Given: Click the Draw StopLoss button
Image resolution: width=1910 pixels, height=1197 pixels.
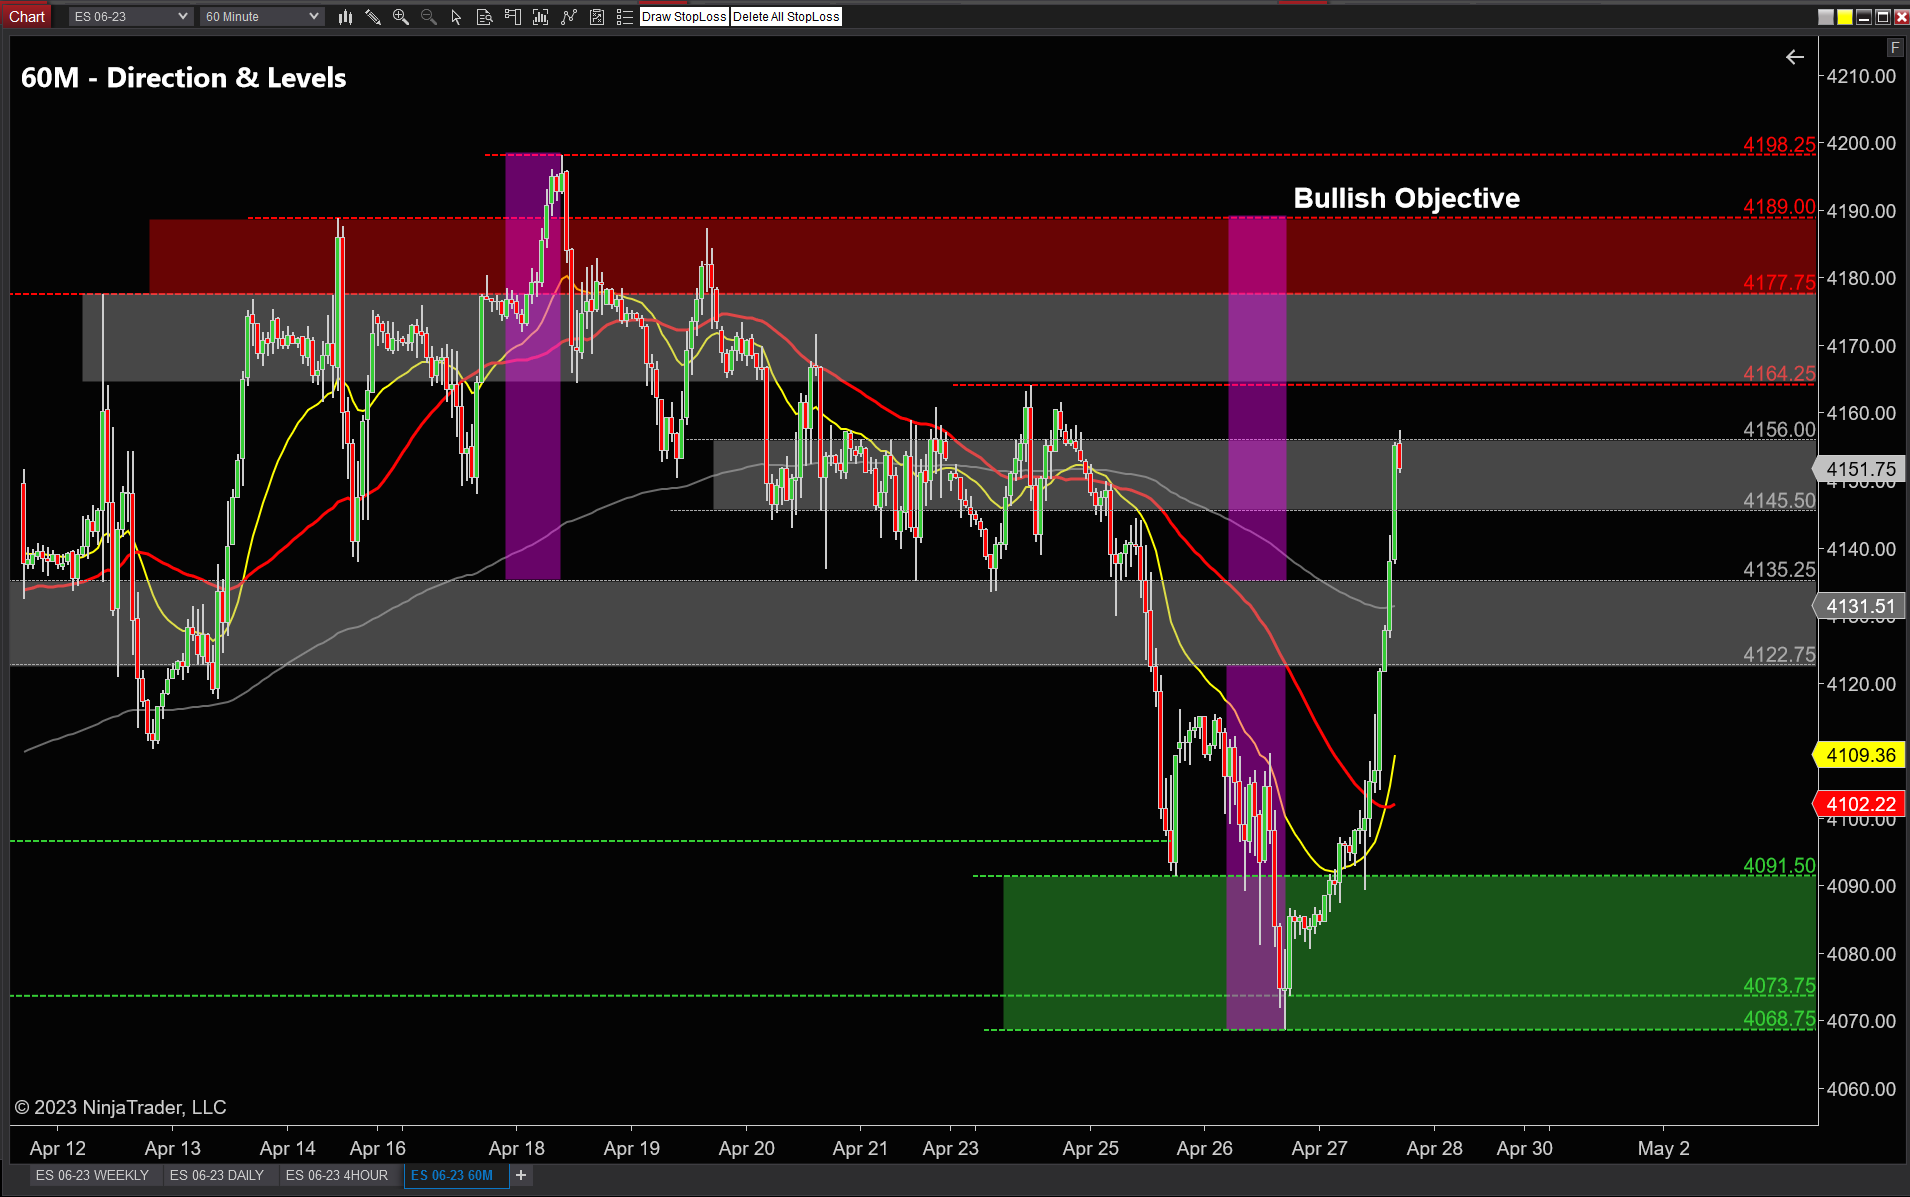Looking at the screenshot, I should (684, 17).
